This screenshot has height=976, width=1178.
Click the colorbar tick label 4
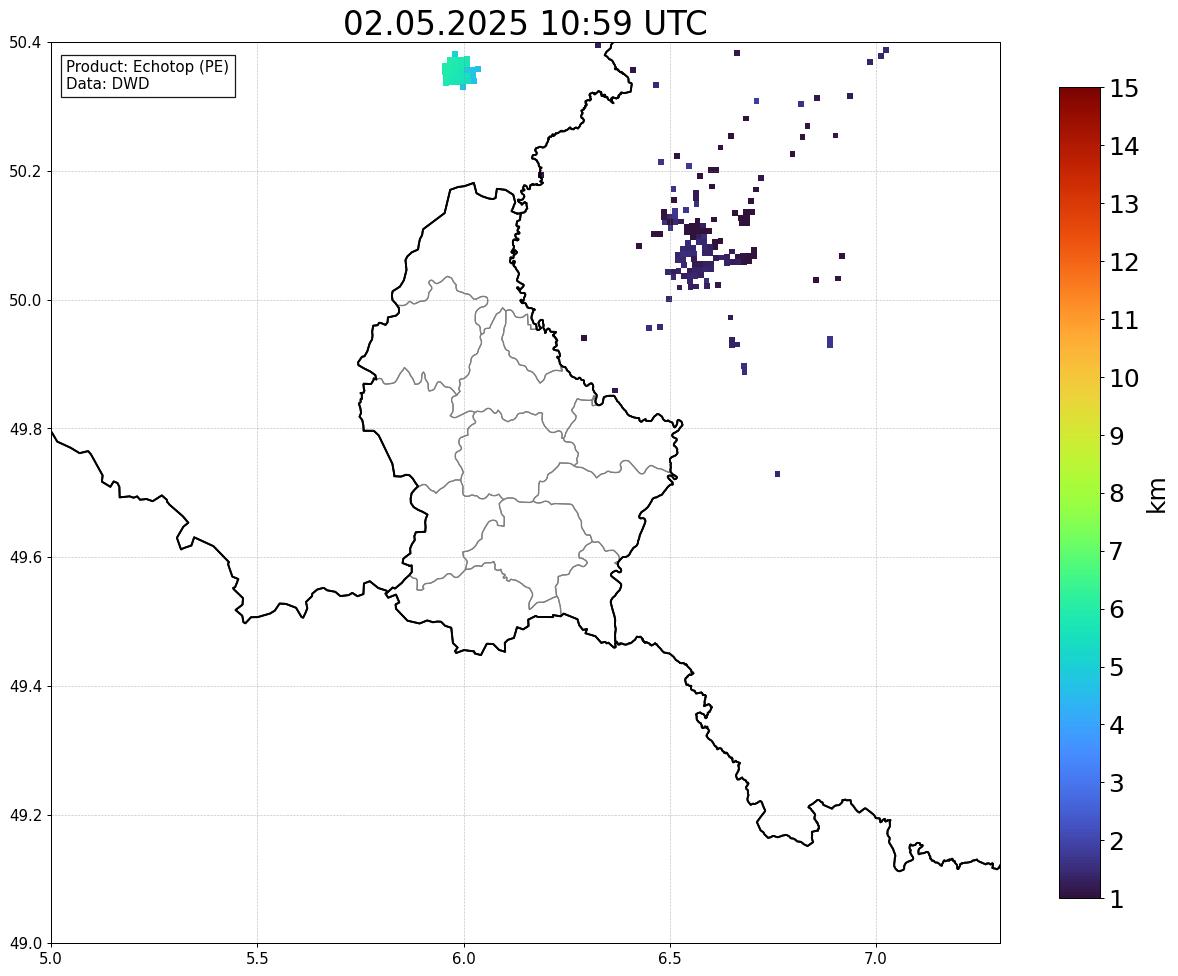[1117, 725]
